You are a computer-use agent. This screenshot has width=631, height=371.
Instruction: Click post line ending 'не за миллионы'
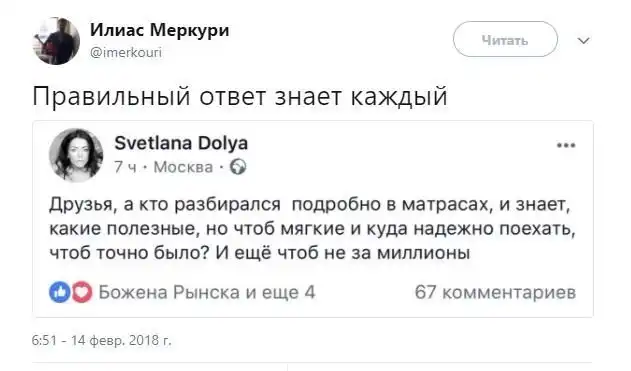pos(260,253)
